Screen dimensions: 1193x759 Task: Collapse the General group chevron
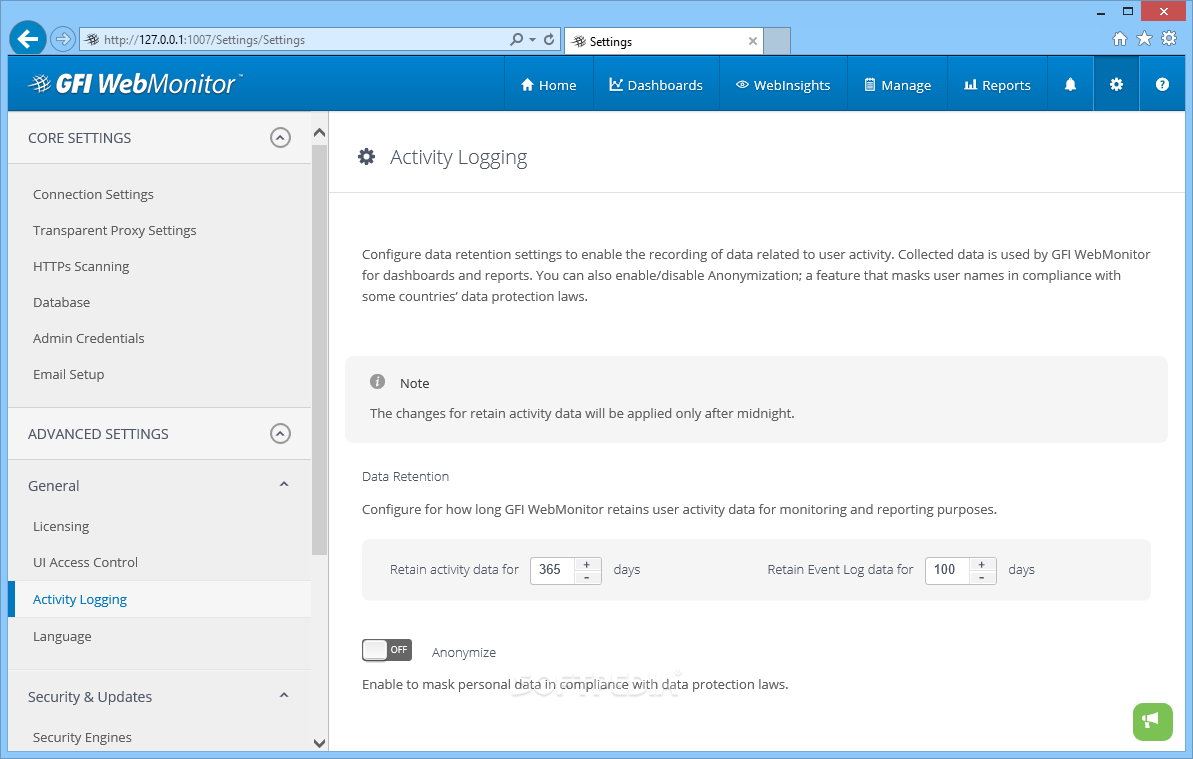coord(284,484)
